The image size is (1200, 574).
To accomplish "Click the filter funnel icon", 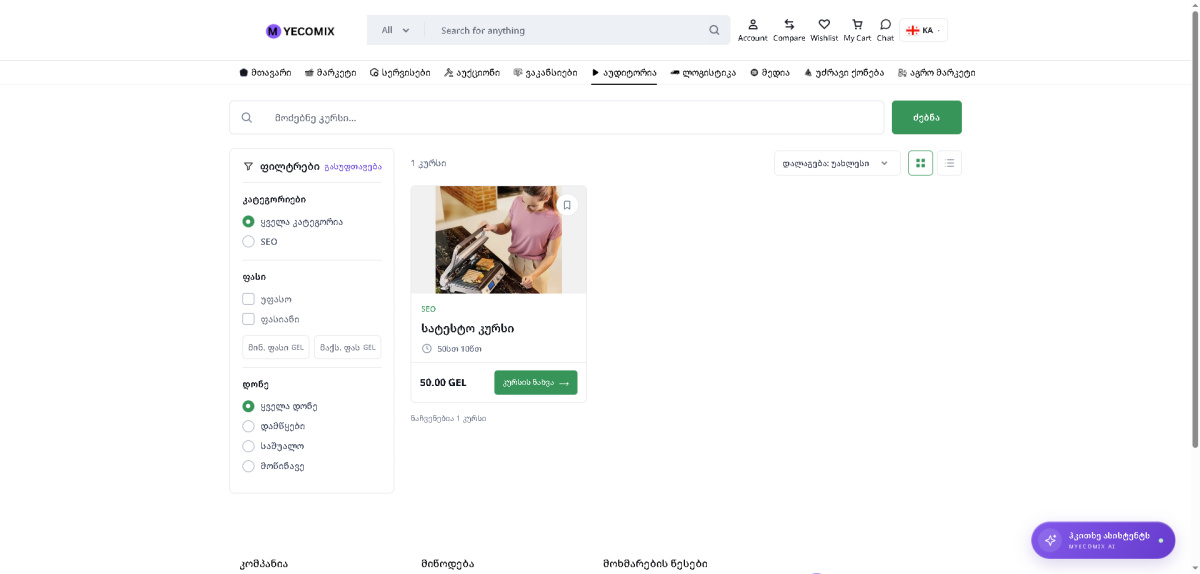I will coord(248,166).
